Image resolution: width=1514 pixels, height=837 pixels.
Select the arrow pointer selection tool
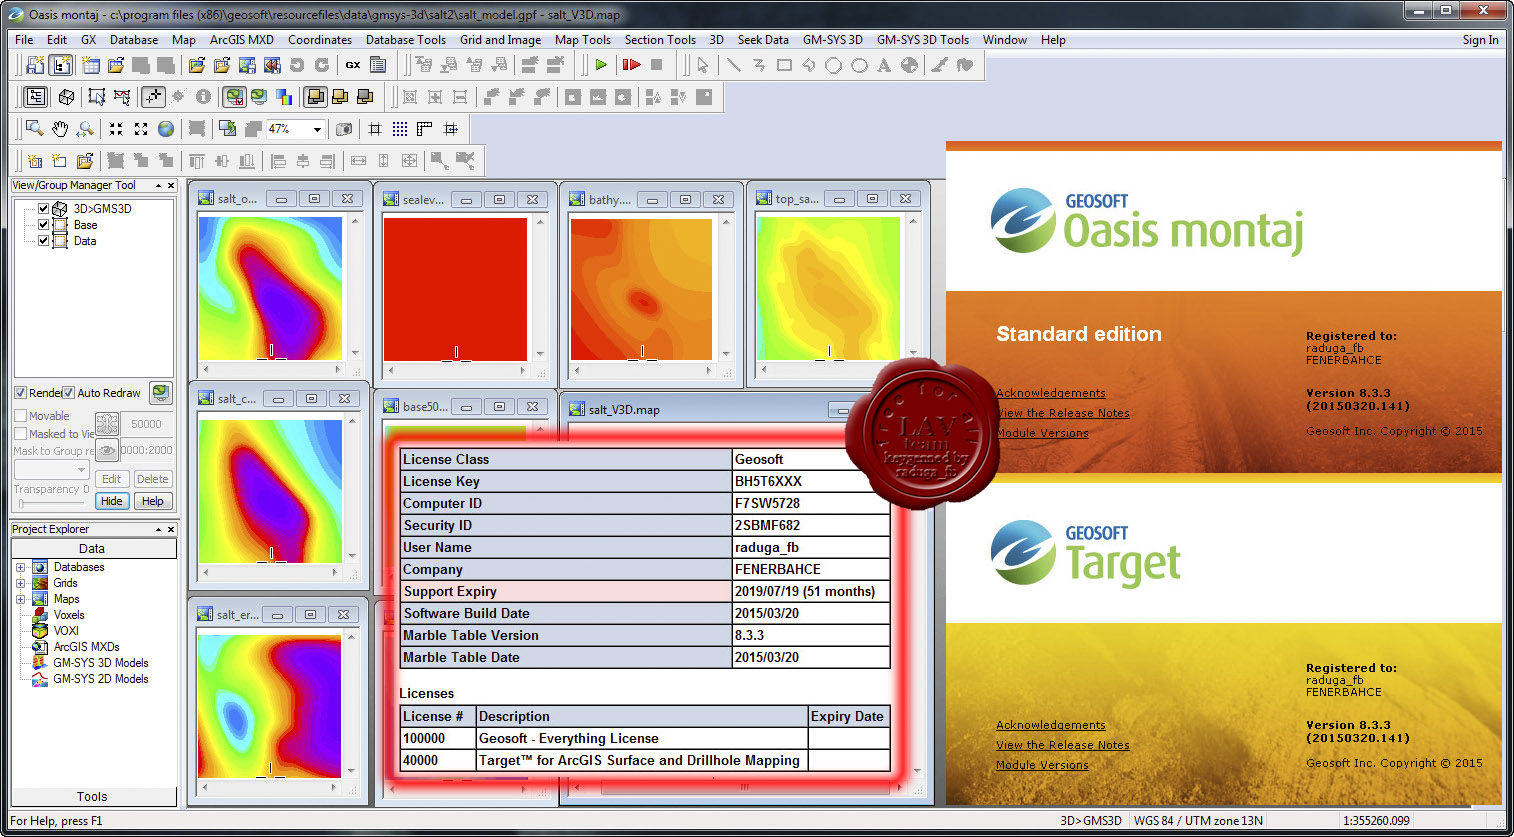pyautogui.click(x=703, y=65)
